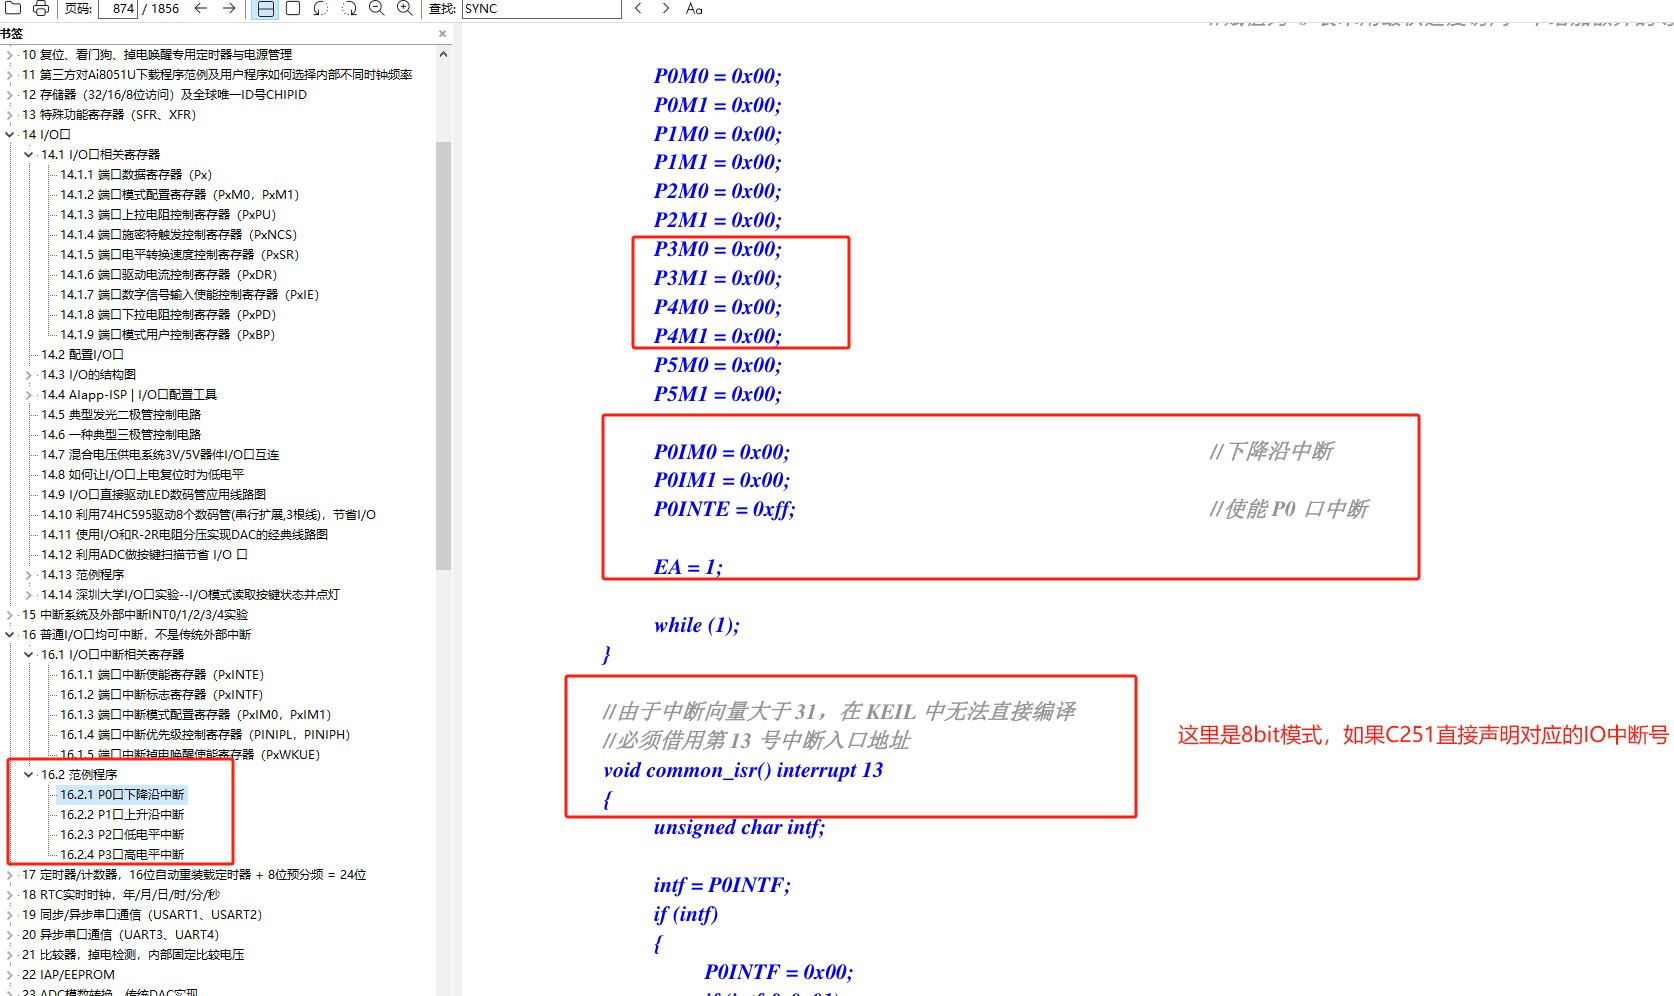Find the next match of SYNC
This screenshot has width=1674, height=996.
tap(666, 8)
